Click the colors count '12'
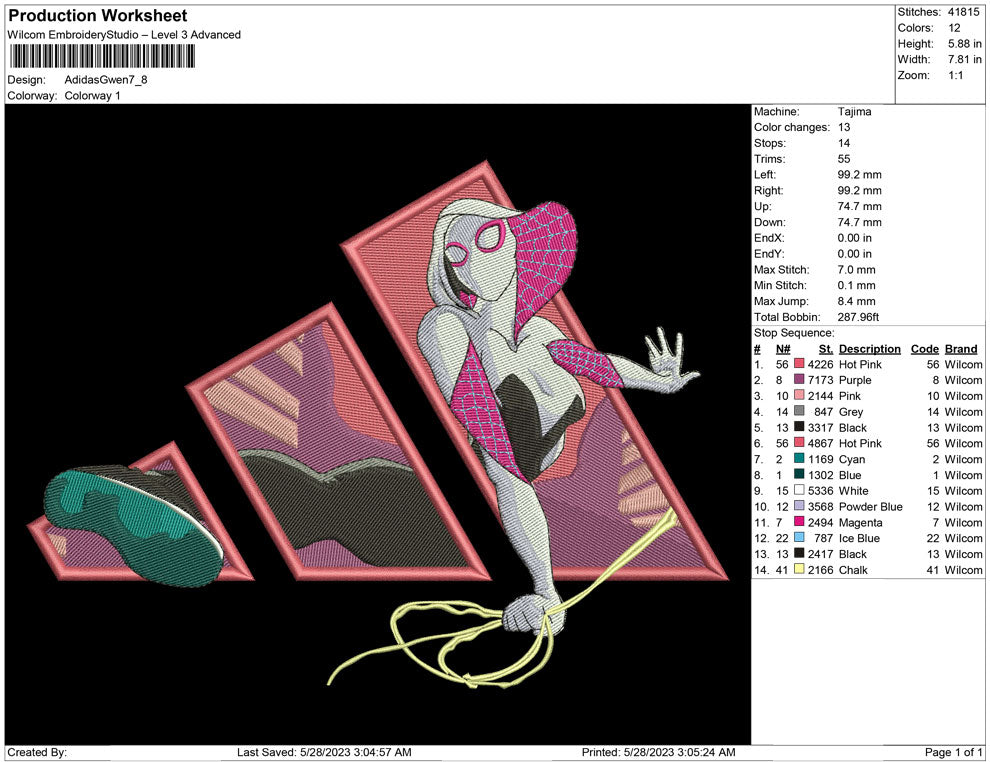The image size is (990, 762). 954,28
